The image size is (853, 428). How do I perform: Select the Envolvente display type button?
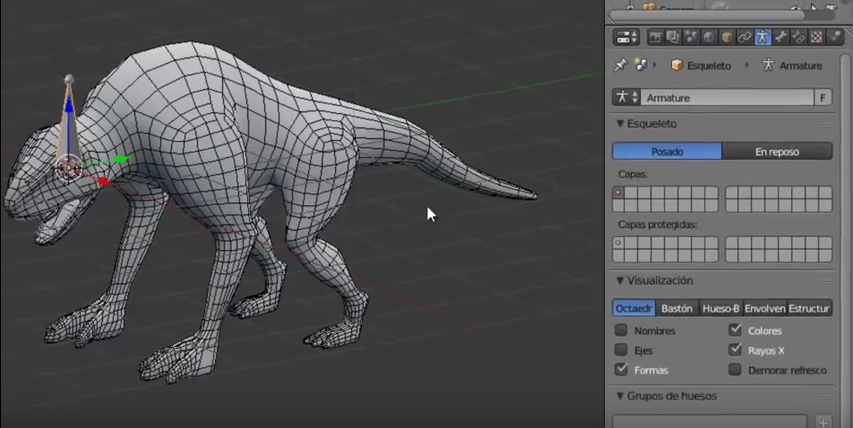[x=765, y=308]
